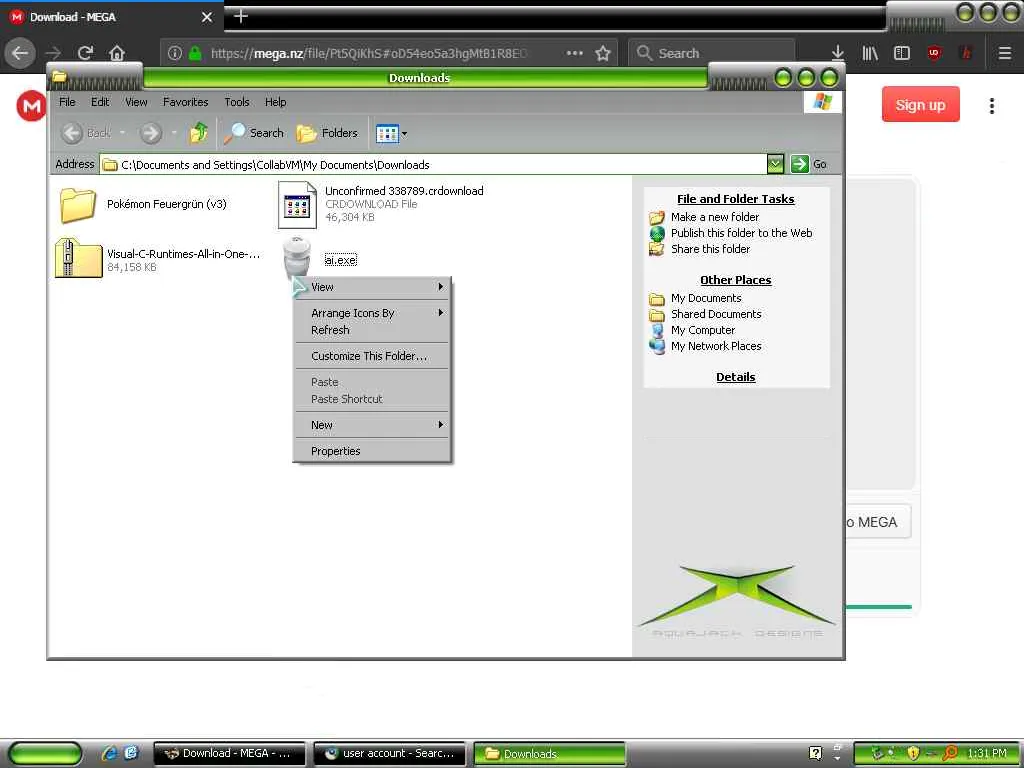Viewport: 1024px width, 768px height.
Task: Click the security shield tray icon
Action: tap(913, 754)
